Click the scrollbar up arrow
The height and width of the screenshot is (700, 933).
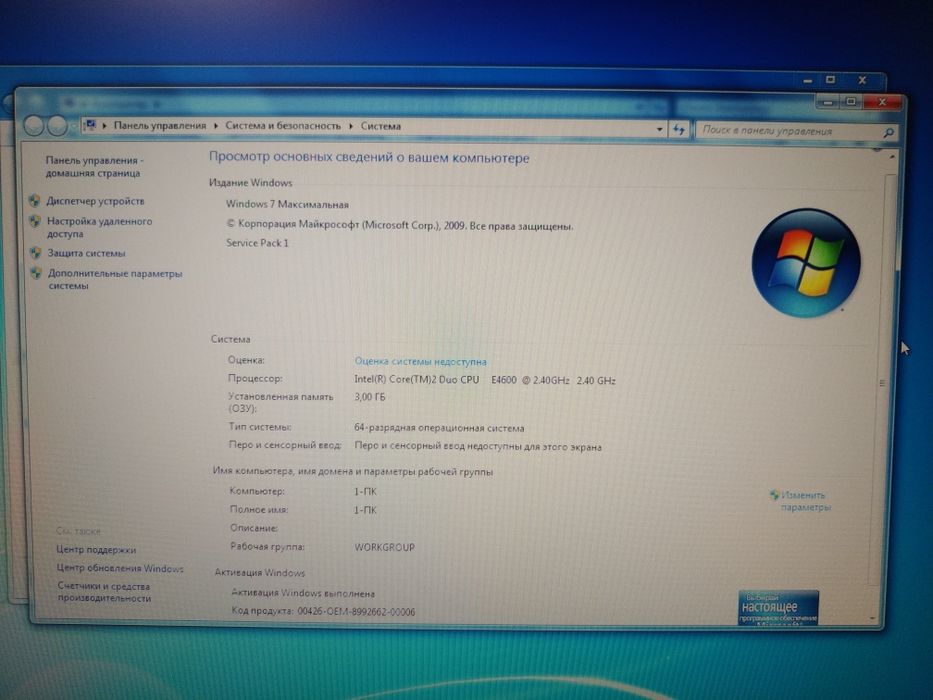click(x=892, y=156)
